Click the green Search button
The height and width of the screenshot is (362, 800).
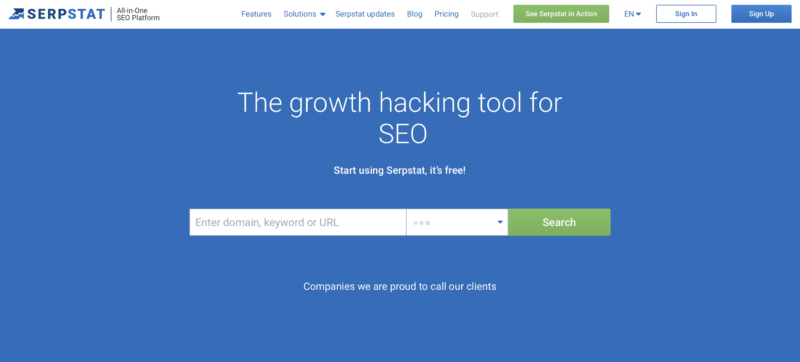559,222
